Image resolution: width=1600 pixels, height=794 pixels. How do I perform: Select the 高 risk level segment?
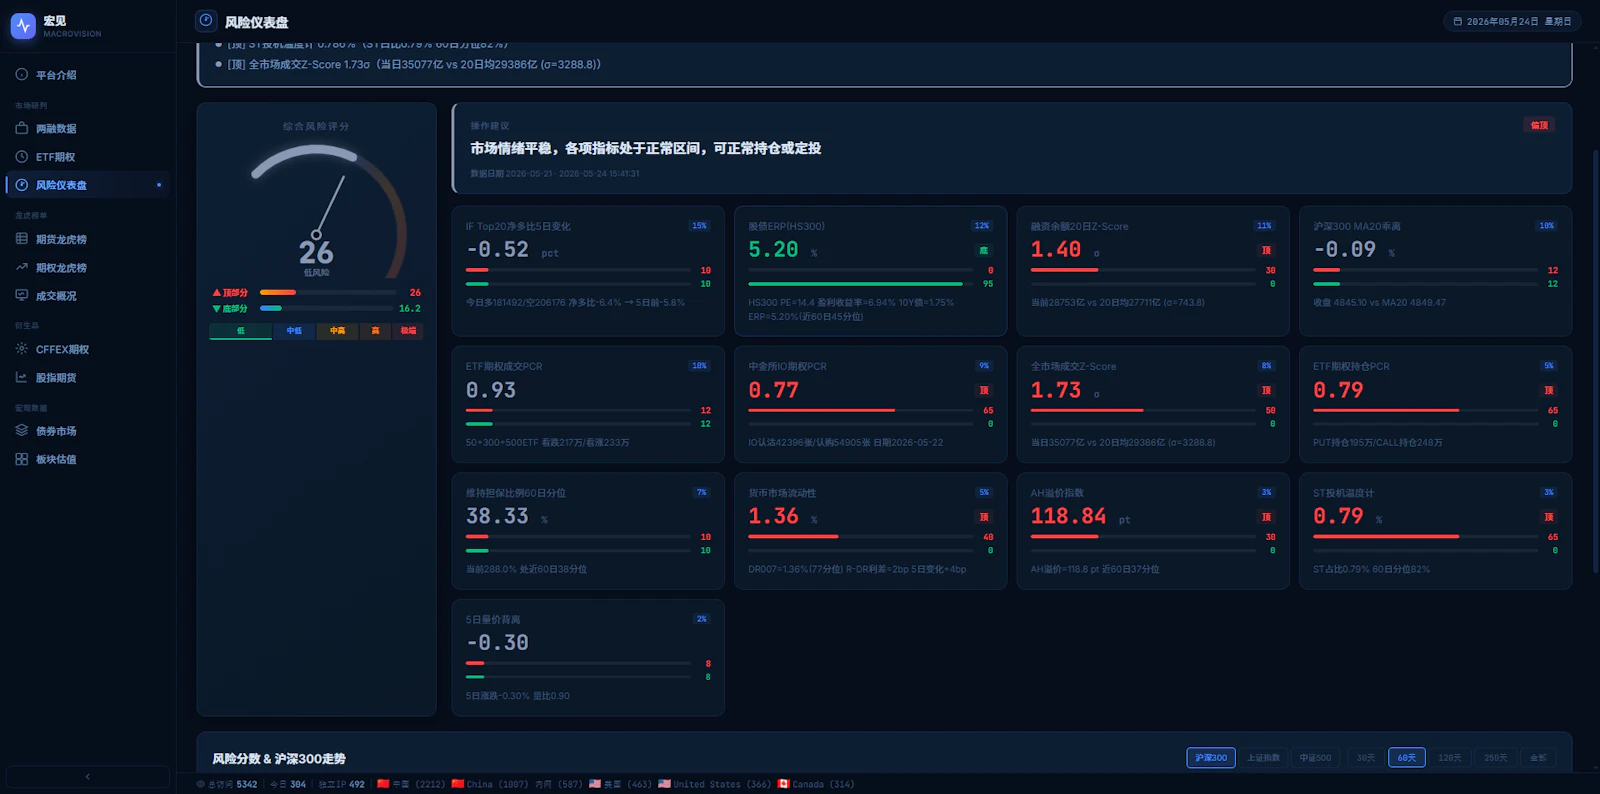[376, 331]
